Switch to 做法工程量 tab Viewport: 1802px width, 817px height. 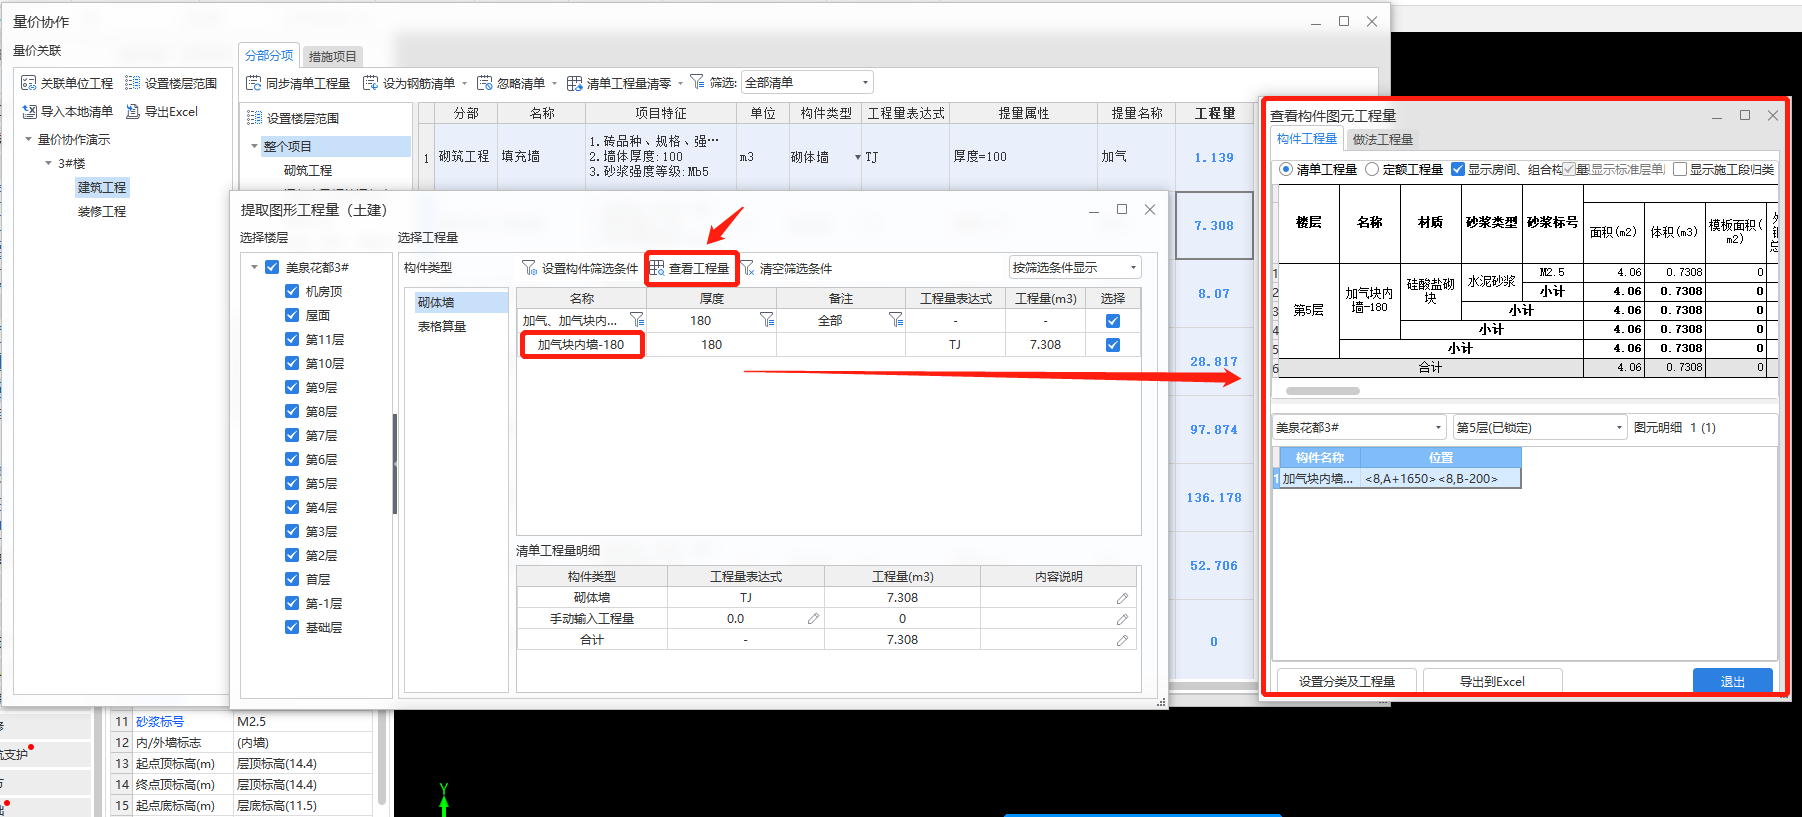click(1382, 139)
